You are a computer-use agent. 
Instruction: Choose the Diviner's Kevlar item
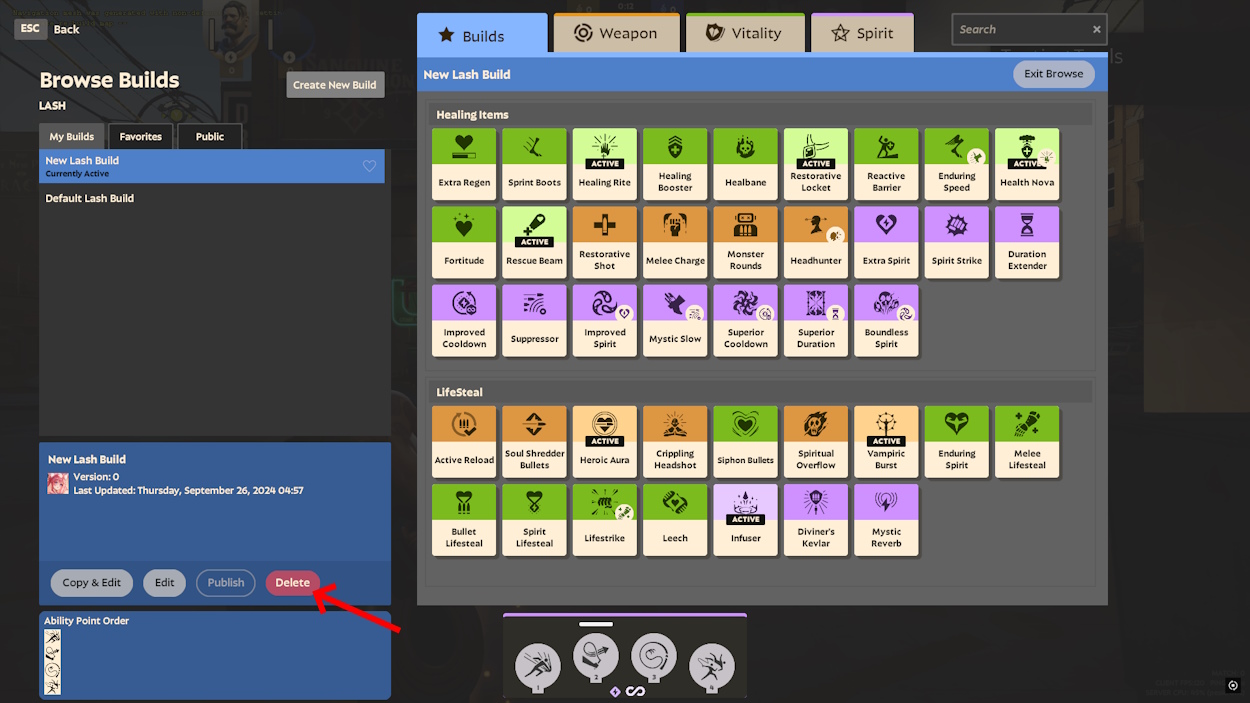[816, 520]
